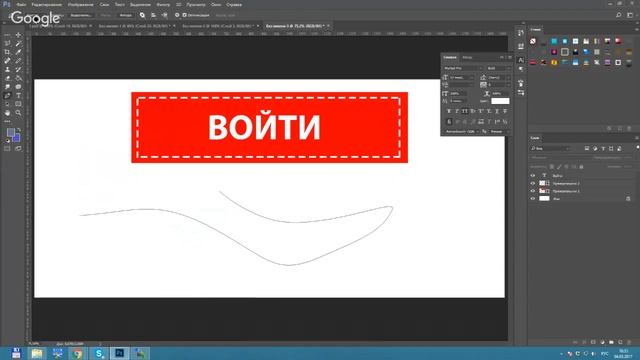Select the Прямоугольник 1 layer thumbnail

[x=542, y=191]
